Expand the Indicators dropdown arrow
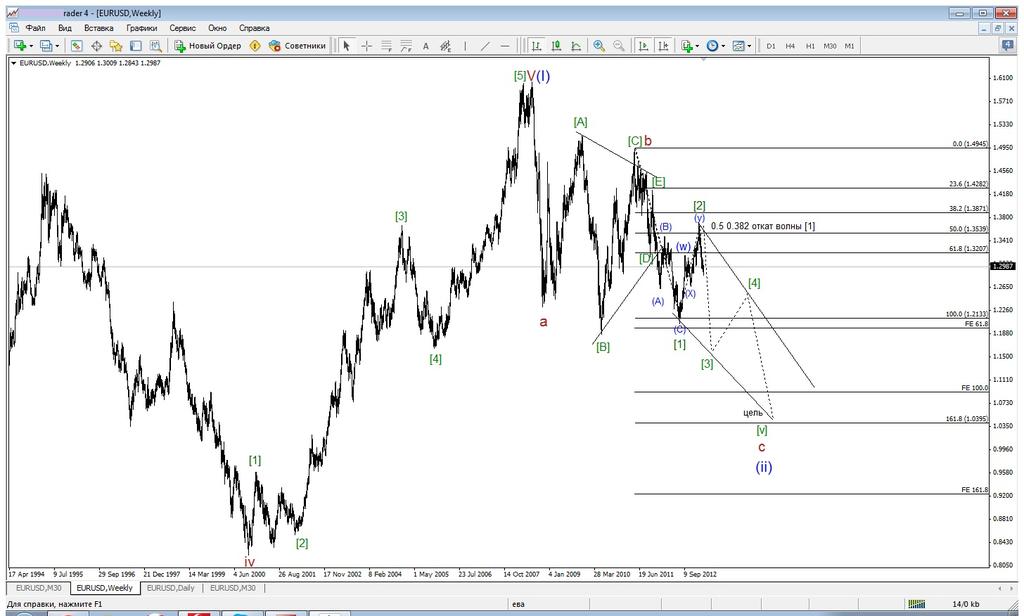The image size is (1024, 616). tap(697, 46)
